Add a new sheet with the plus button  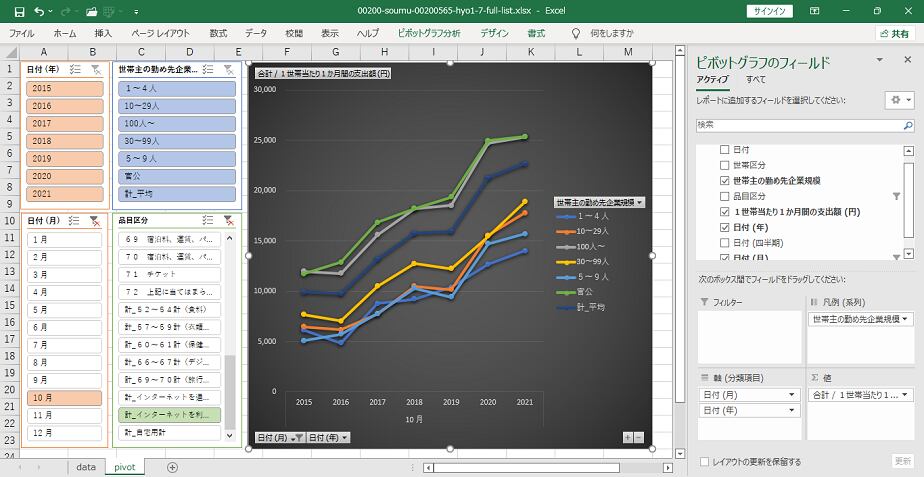click(x=172, y=467)
